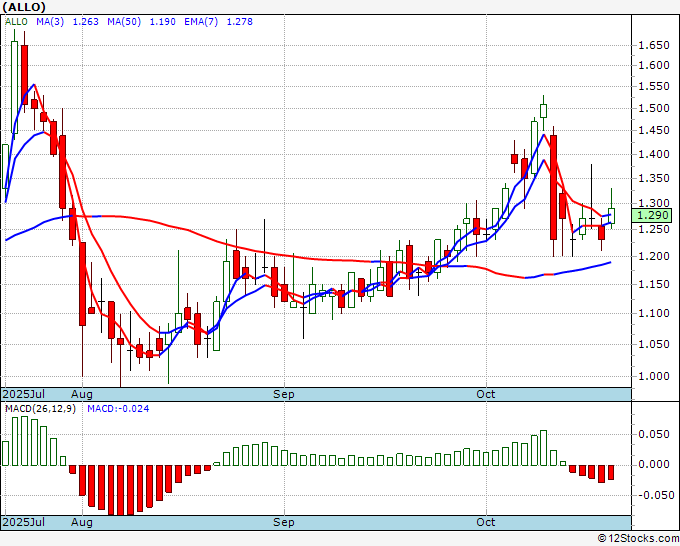Image resolution: width=680 pixels, height=546 pixels.
Task: Click the 1.050 price axis label
Action: 654,344
